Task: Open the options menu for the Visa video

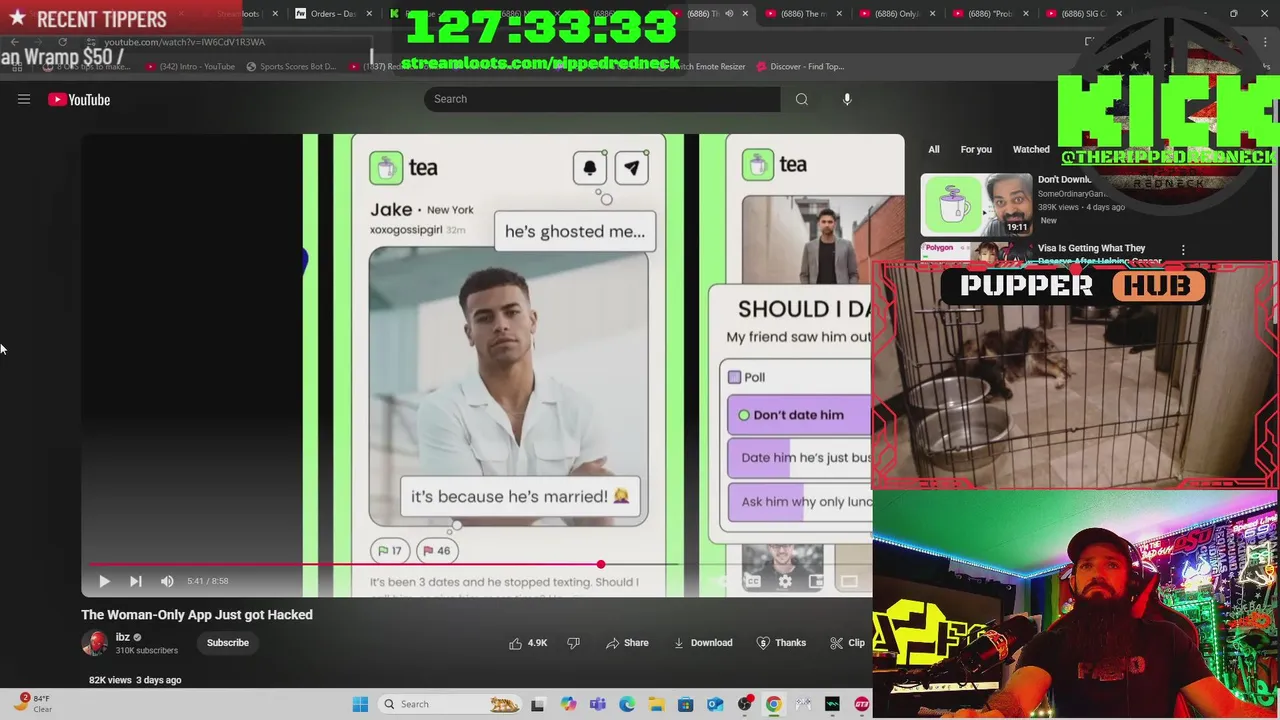Action: click(x=1183, y=250)
